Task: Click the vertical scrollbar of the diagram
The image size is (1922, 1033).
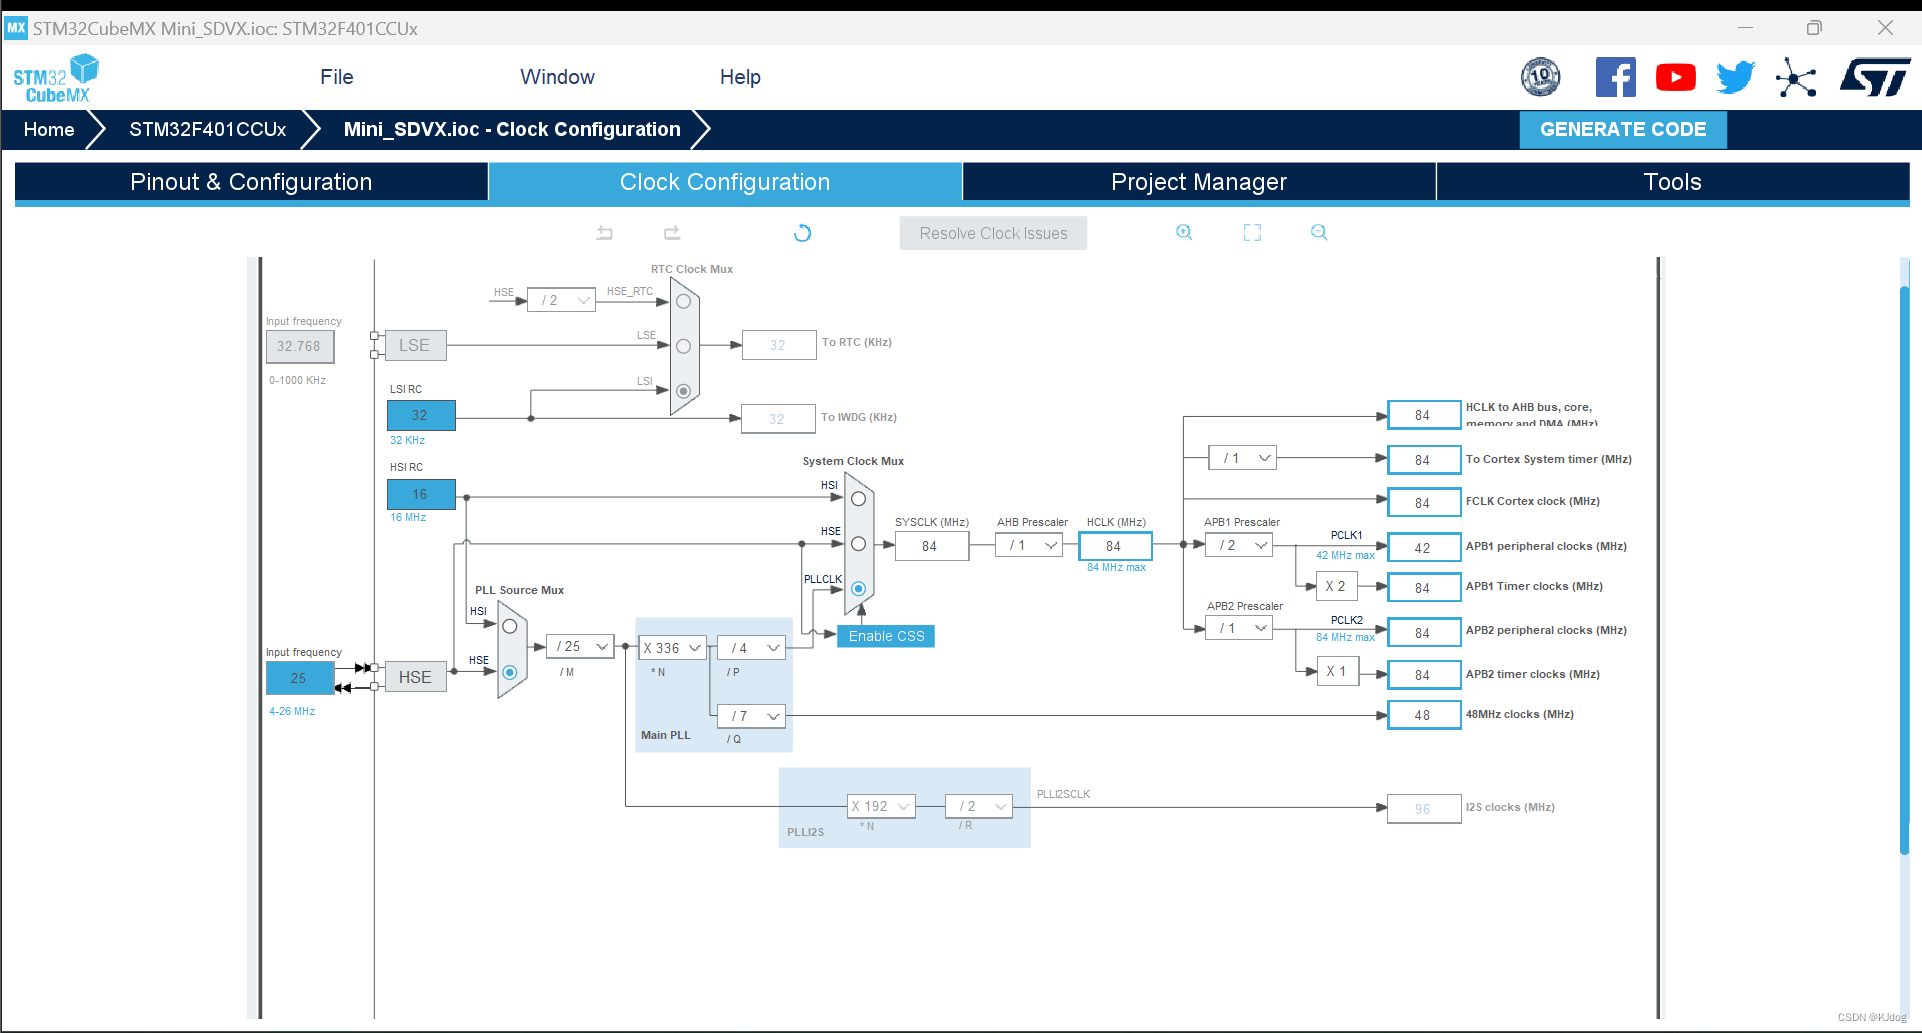Action: 1904,570
